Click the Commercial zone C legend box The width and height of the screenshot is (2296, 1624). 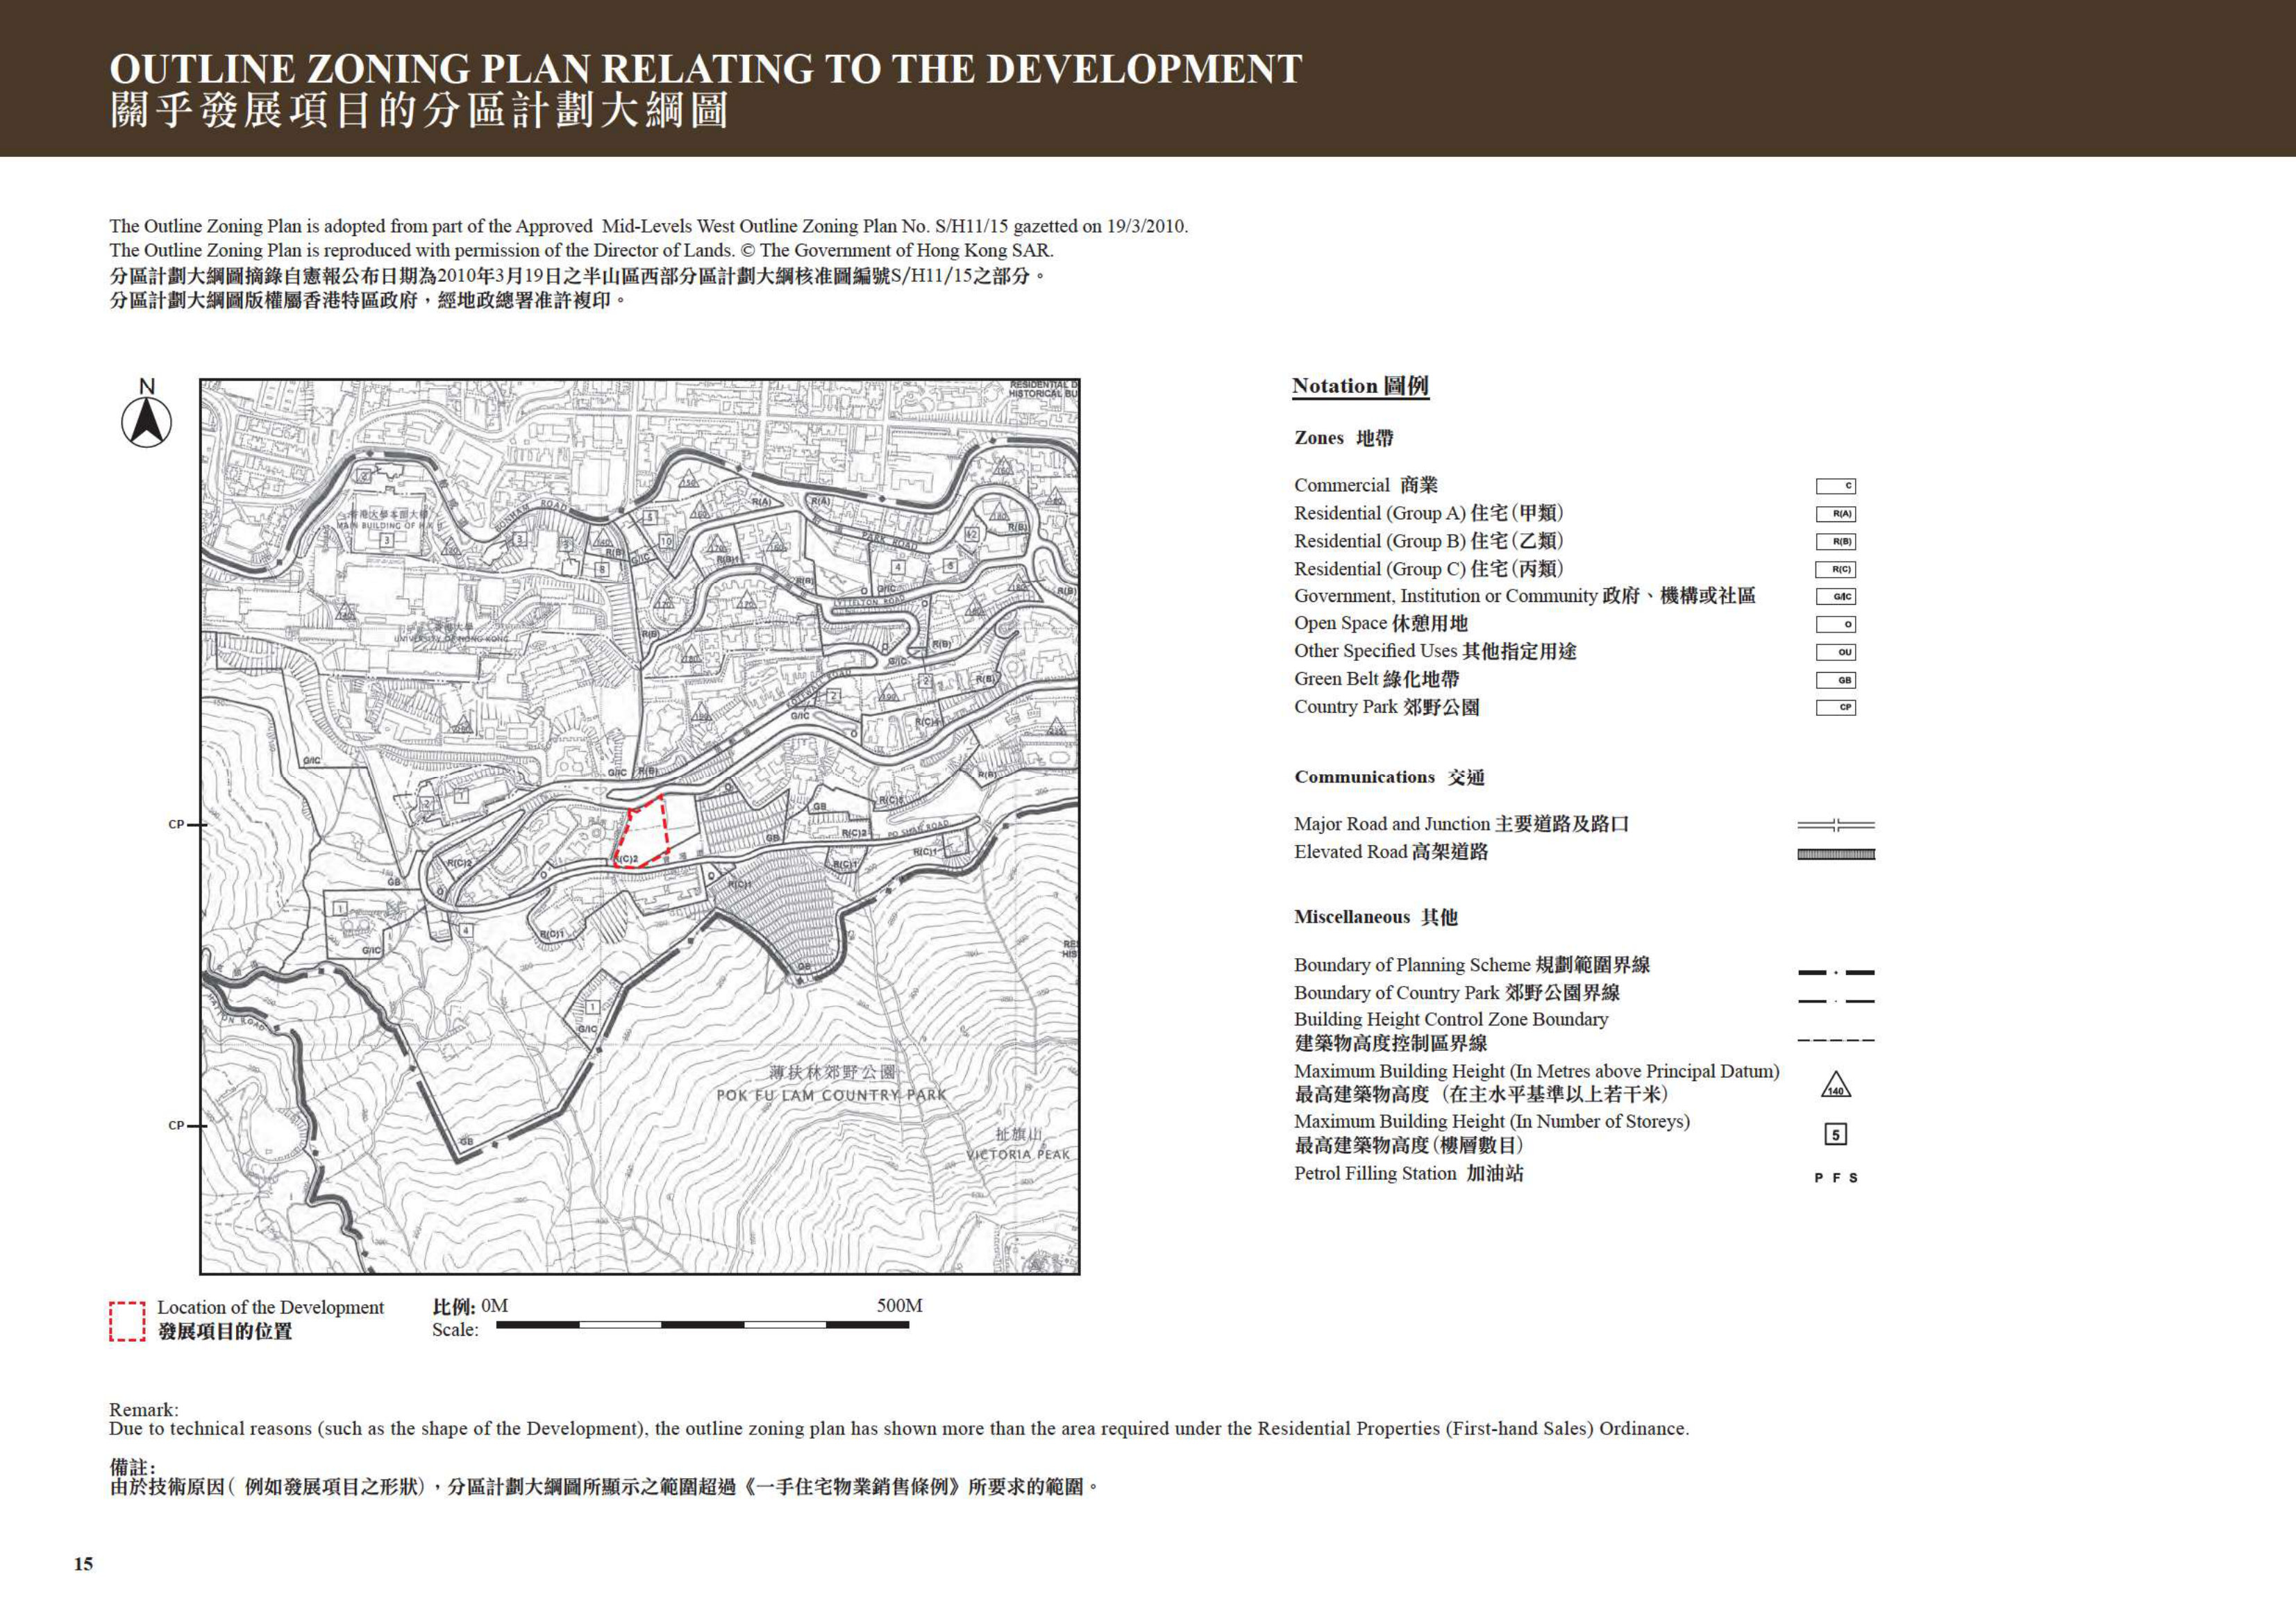pyautogui.click(x=1836, y=486)
